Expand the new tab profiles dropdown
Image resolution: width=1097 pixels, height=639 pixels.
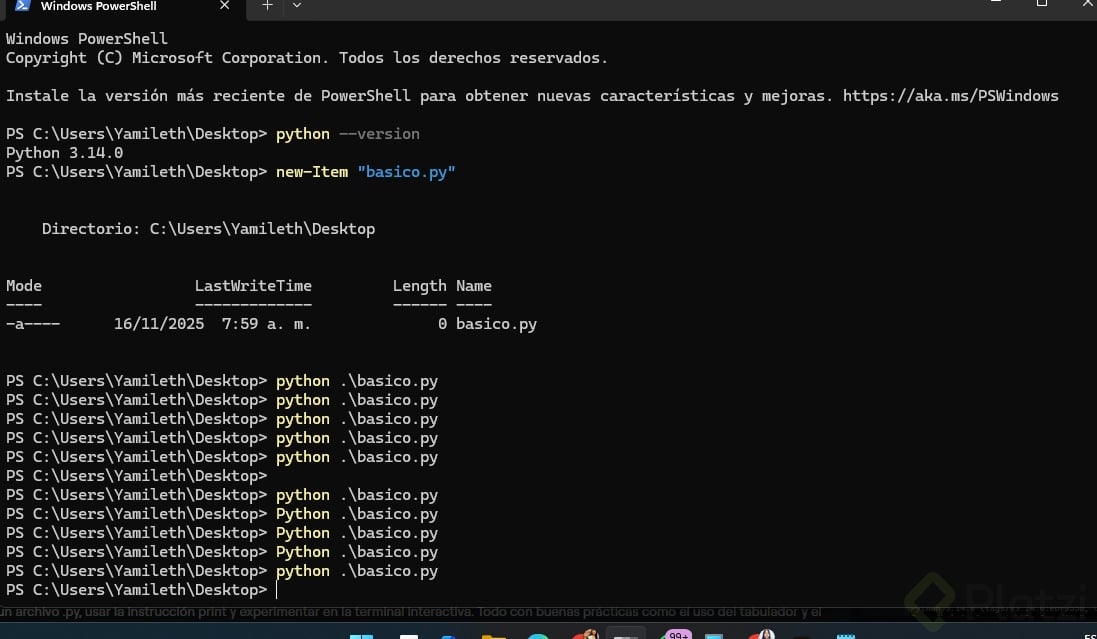tap(296, 6)
